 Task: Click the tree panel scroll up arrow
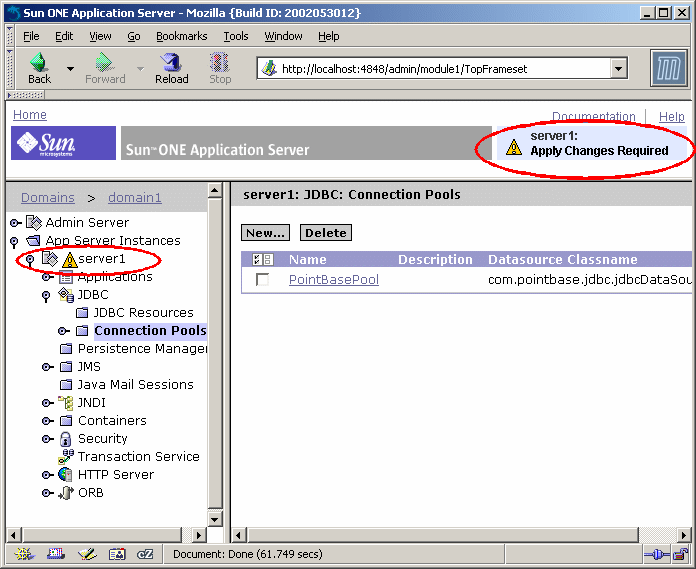tap(215, 191)
